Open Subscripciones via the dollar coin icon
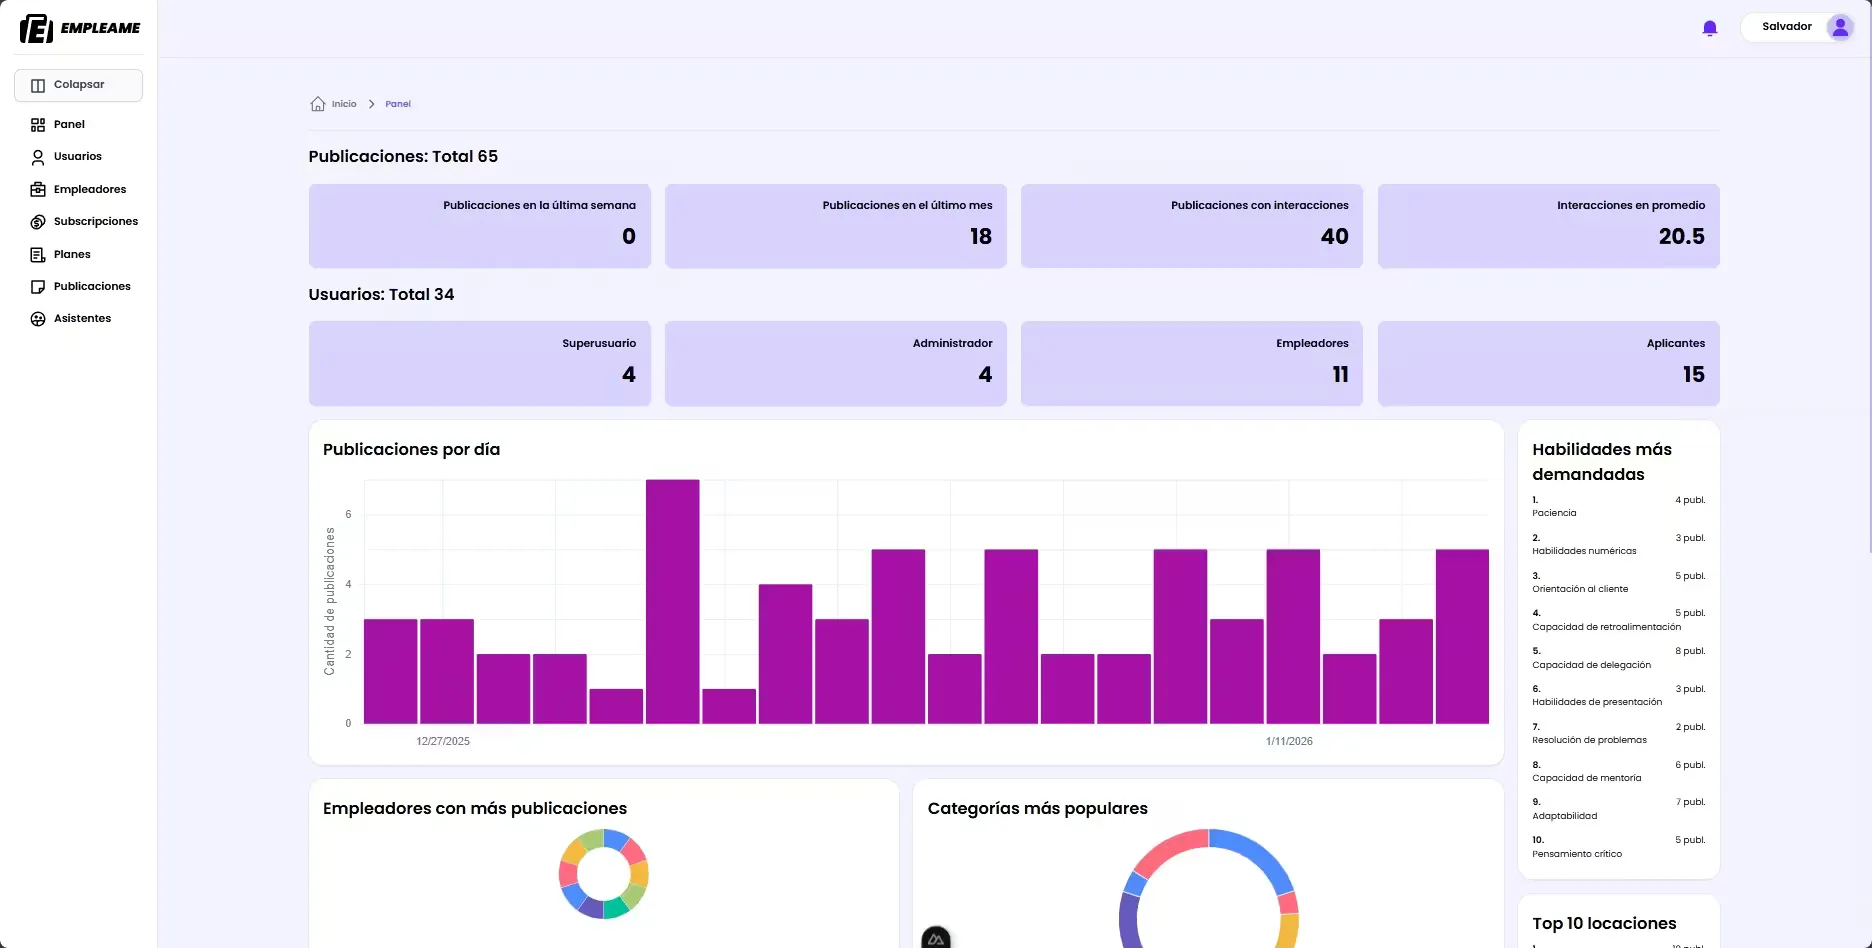The width and height of the screenshot is (1872, 948). [38, 221]
